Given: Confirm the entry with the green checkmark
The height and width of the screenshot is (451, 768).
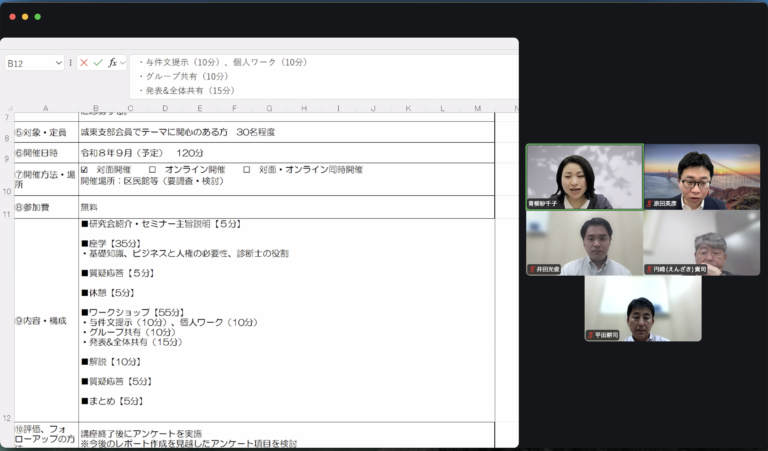Looking at the screenshot, I should tap(98, 63).
